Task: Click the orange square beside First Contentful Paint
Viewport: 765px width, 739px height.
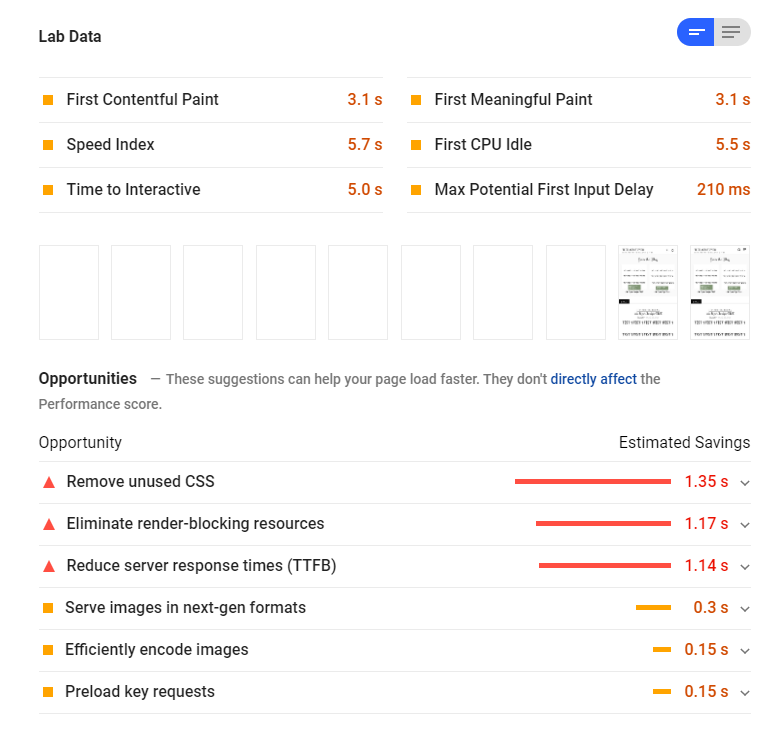Action: tap(48, 100)
